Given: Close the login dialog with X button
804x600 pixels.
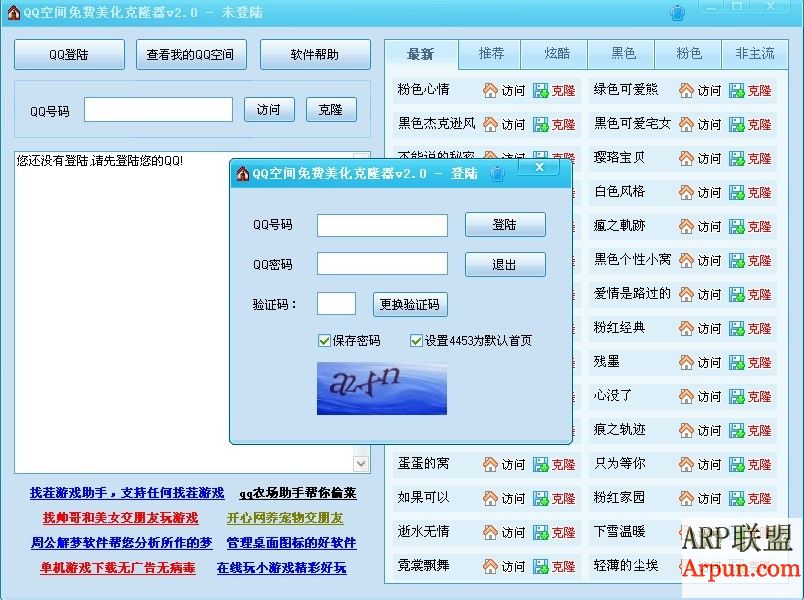Looking at the screenshot, I should [x=539, y=167].
